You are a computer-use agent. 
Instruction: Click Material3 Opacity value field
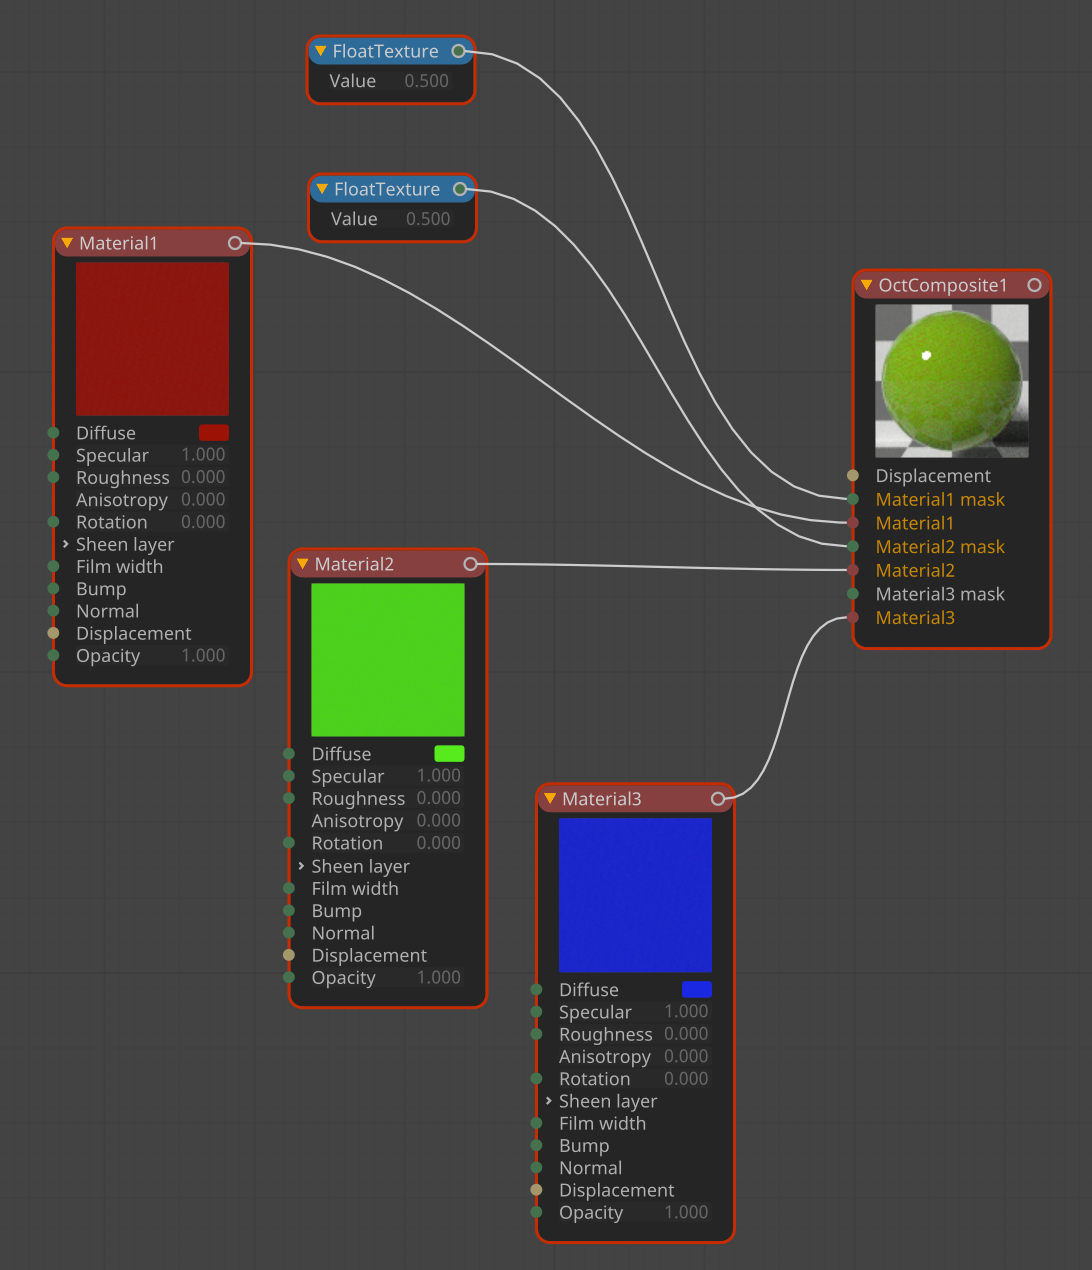point(686,1212)
